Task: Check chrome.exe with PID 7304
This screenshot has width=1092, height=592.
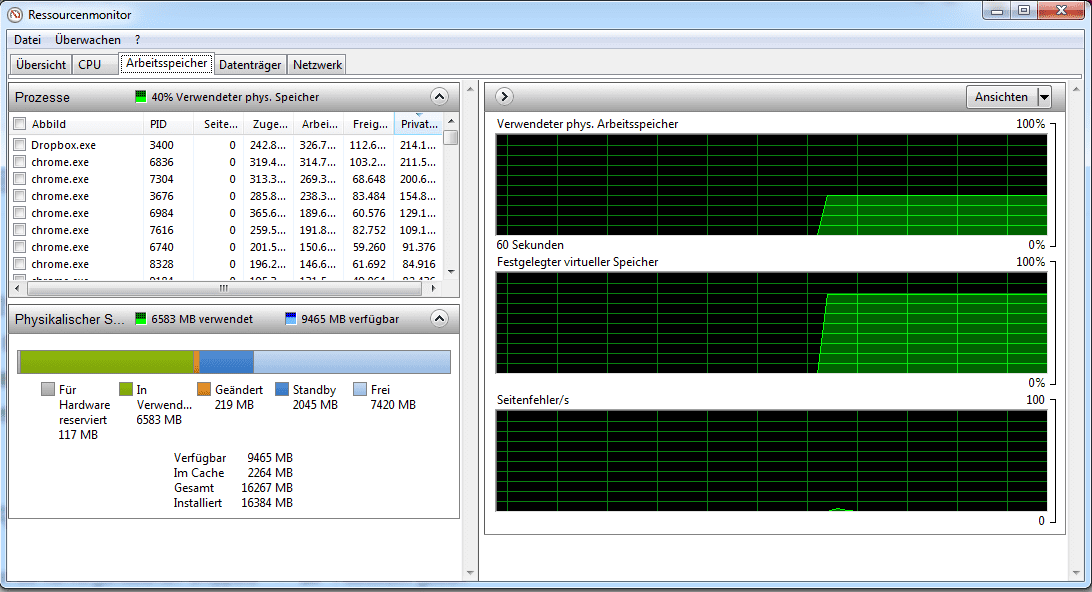Action: point(20,179)
